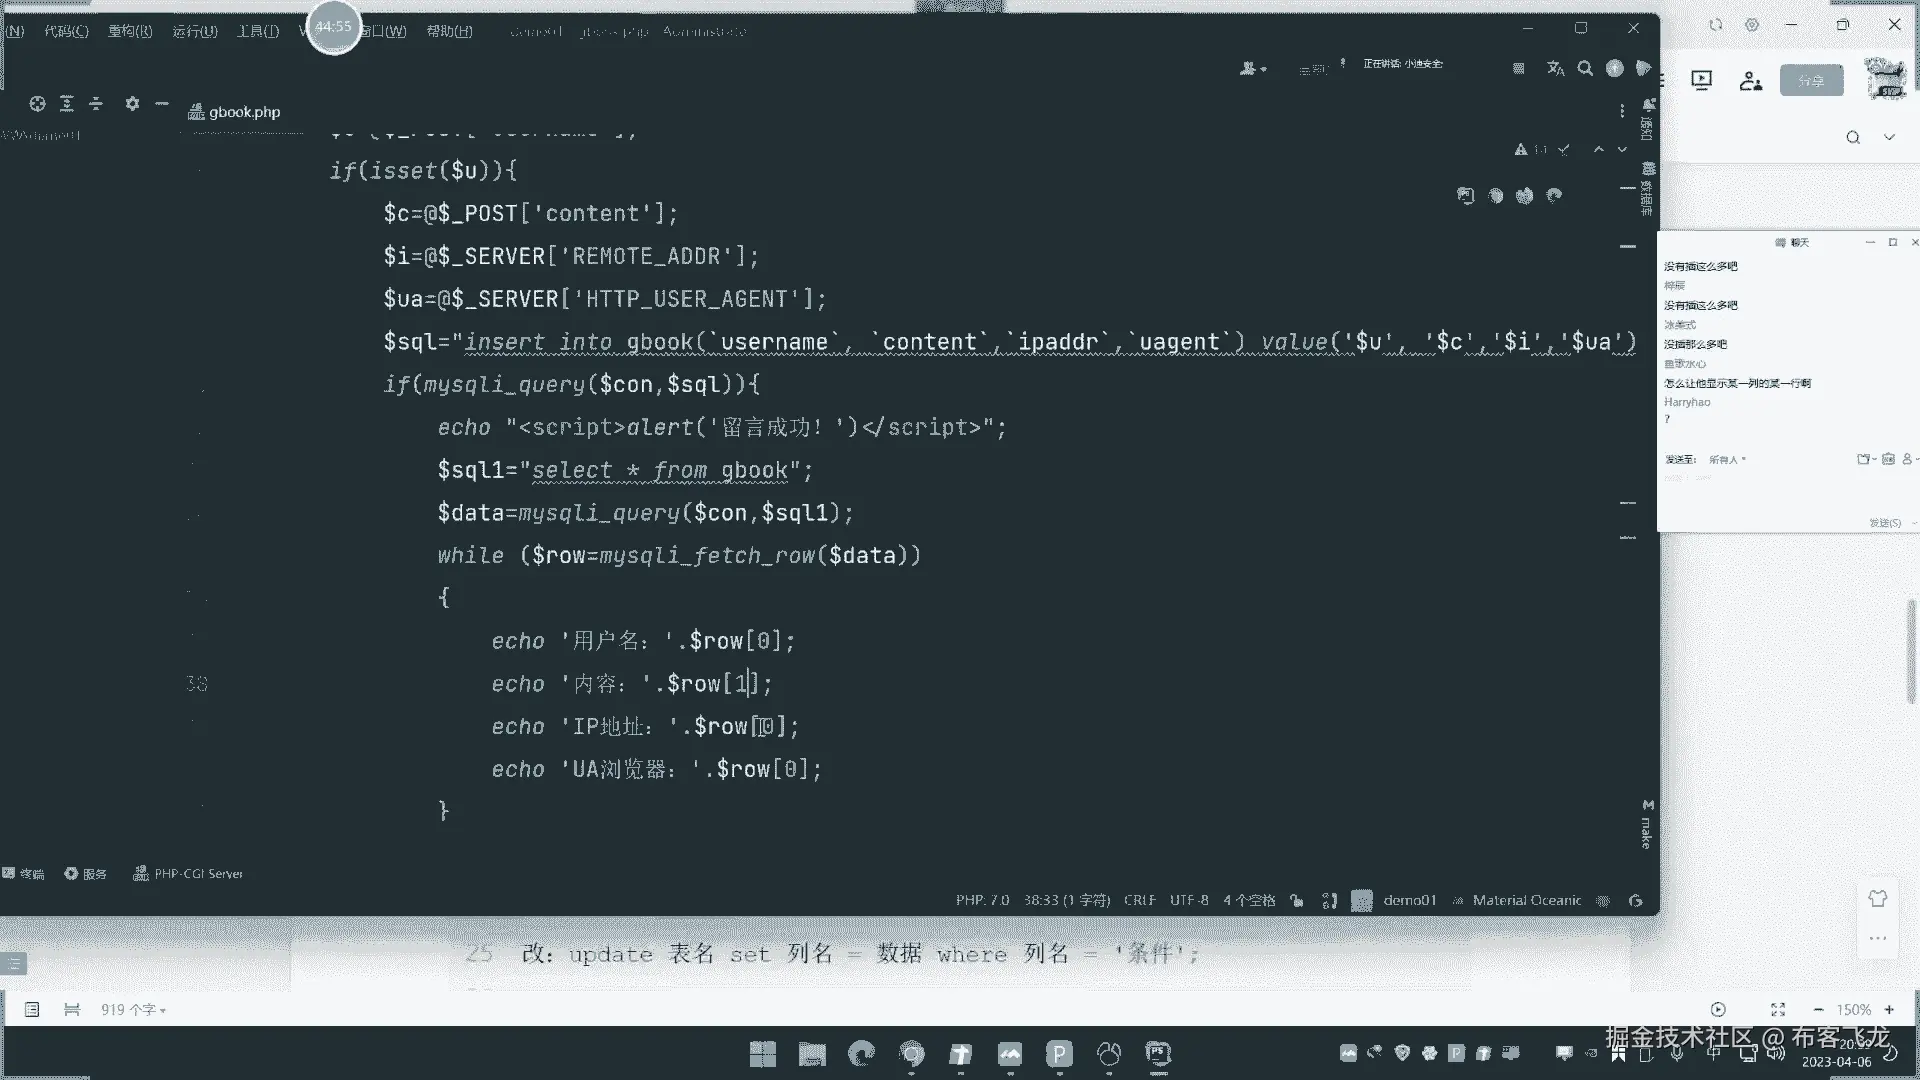Open the UTF-8 encoding selector
Viewport: 1920px width, 1080px height.
pyautogui.click(x=1189, y=900)
